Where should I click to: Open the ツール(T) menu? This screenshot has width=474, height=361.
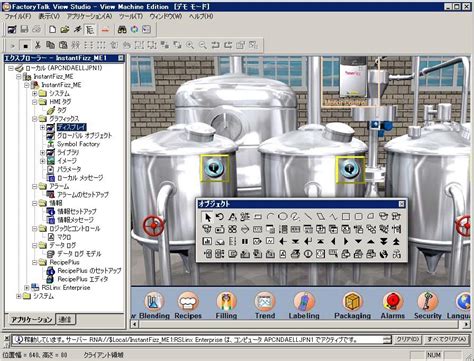(x=131, y=16)
